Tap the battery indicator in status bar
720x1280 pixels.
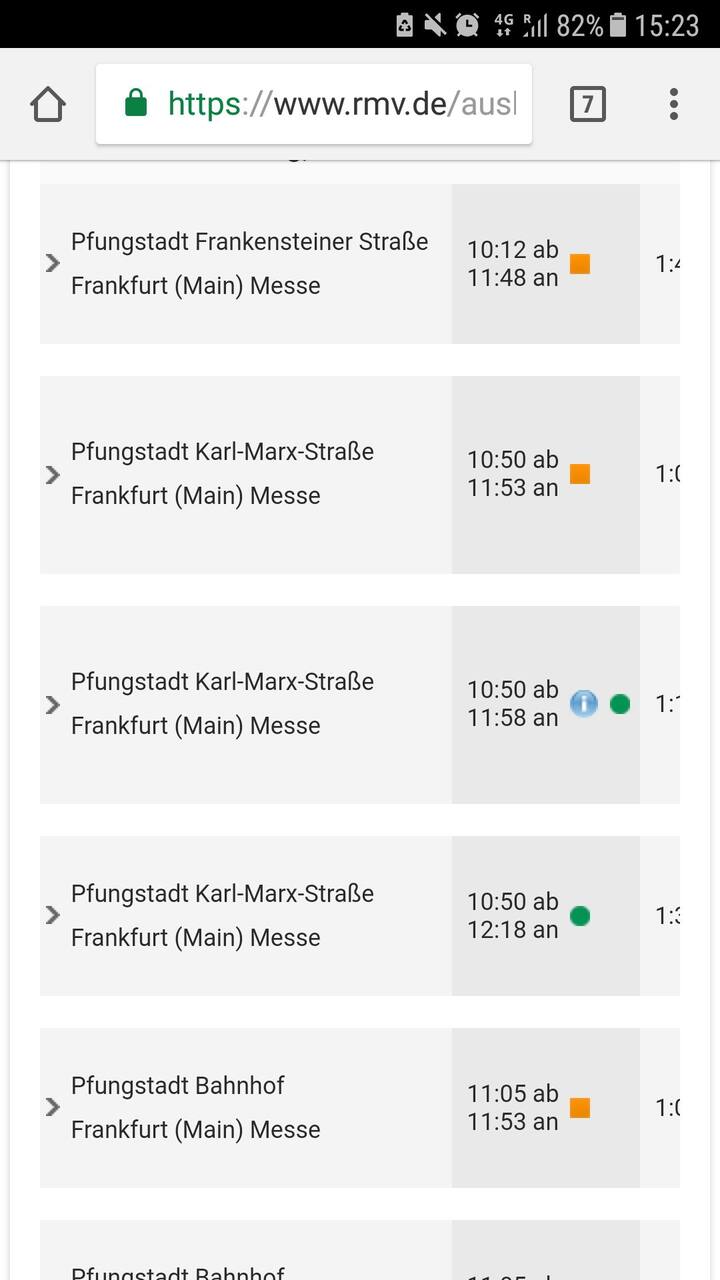point(619,25)
